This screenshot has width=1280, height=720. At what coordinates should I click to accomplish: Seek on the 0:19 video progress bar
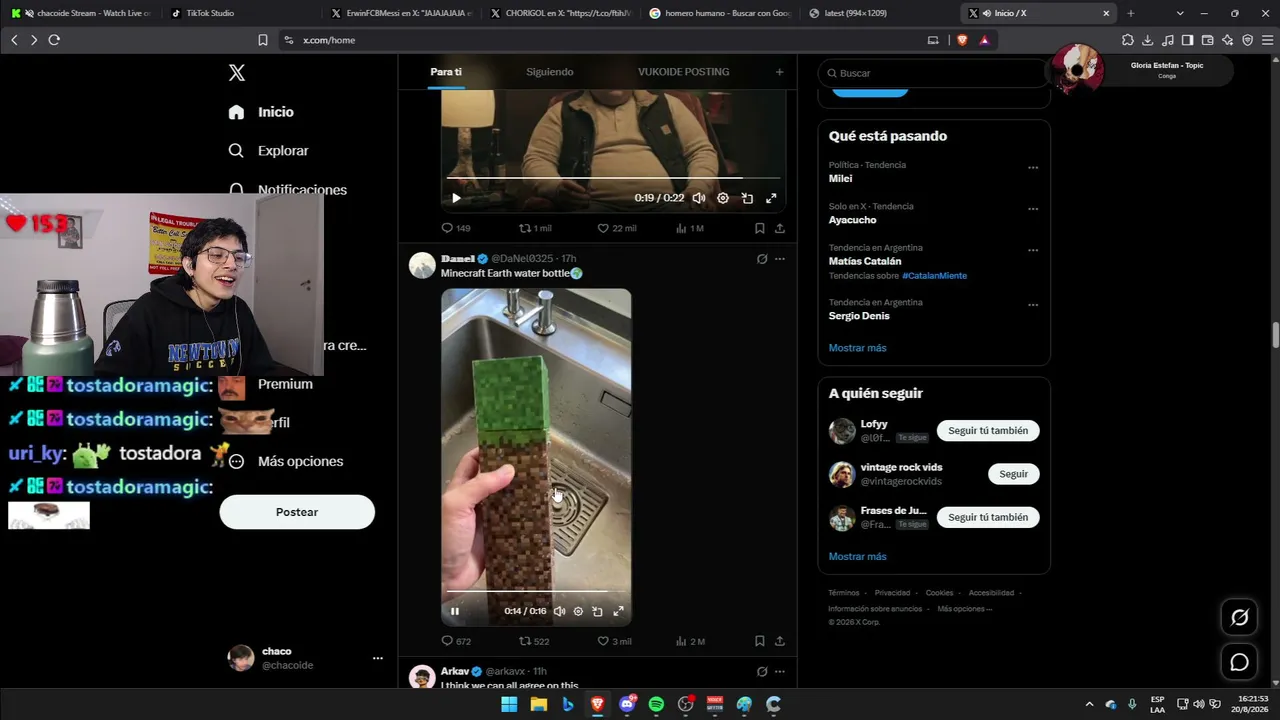pyautogui.click(x=613, y=179)
